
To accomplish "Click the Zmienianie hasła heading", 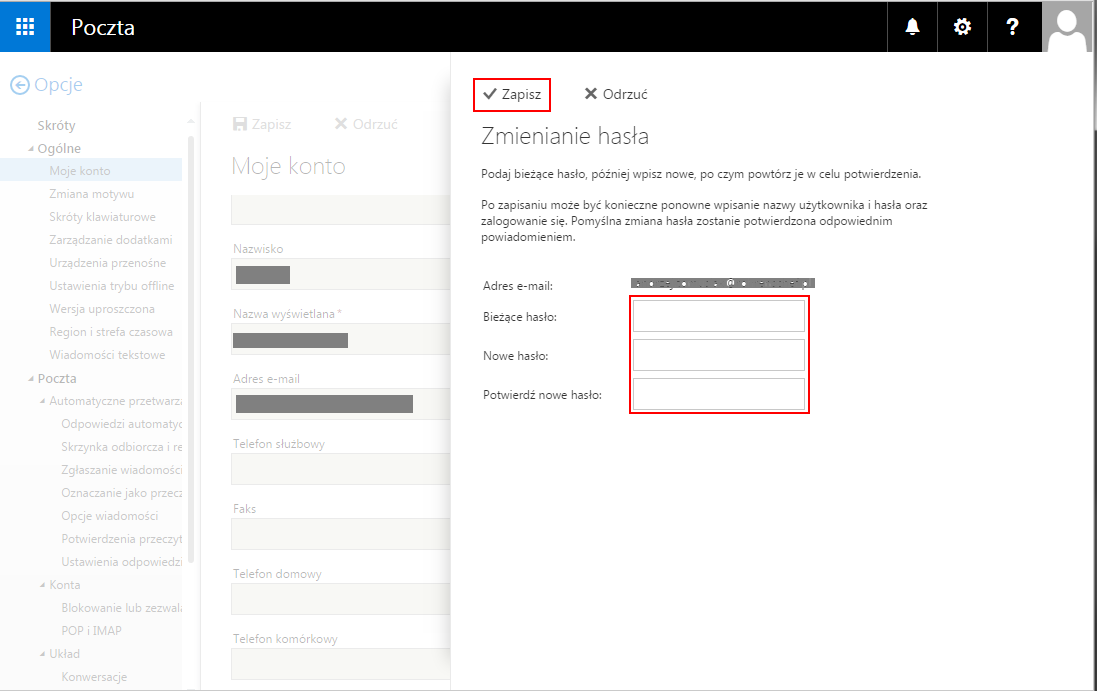I will pos(565,136).
